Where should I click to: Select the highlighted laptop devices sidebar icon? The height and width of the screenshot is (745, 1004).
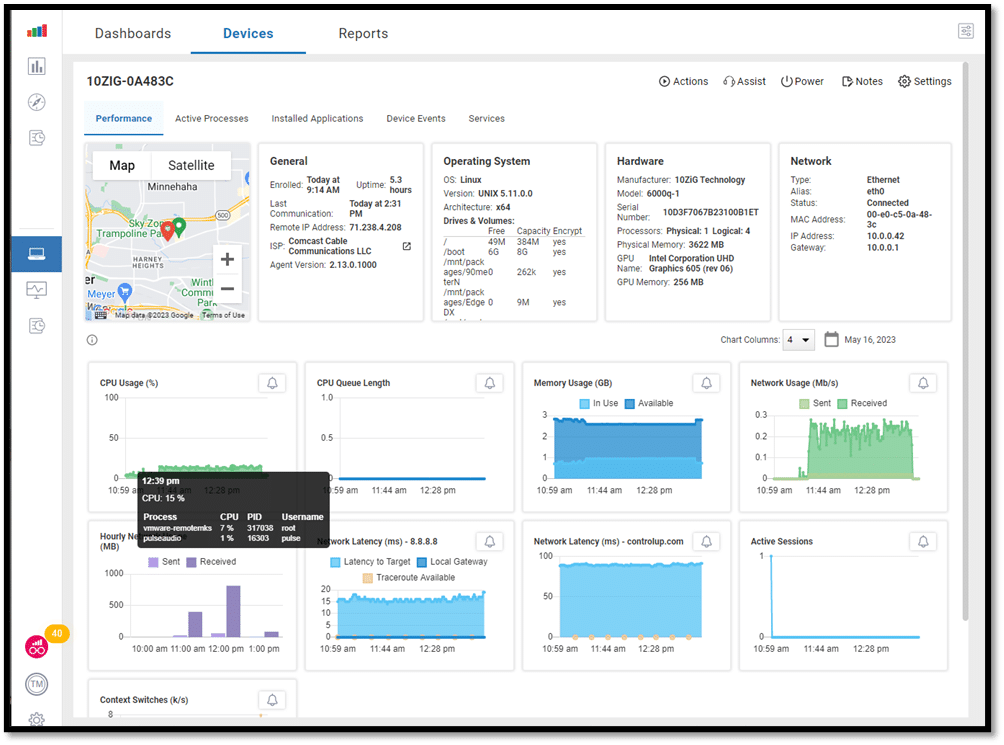(x=36, y=254)
